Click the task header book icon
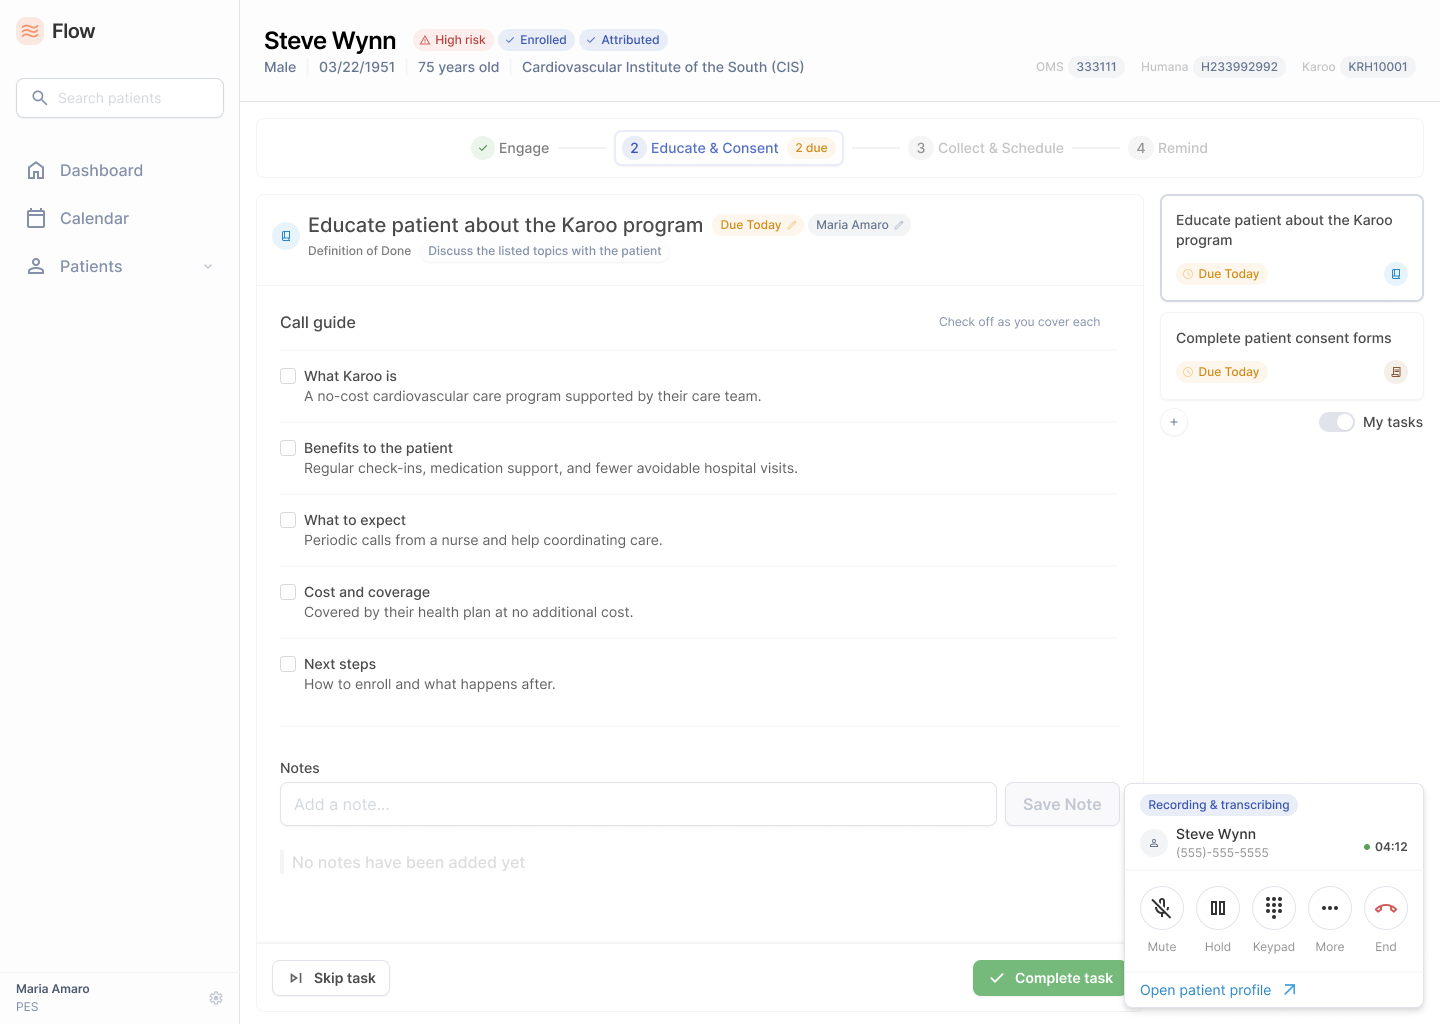 click(x=286, y=236)
